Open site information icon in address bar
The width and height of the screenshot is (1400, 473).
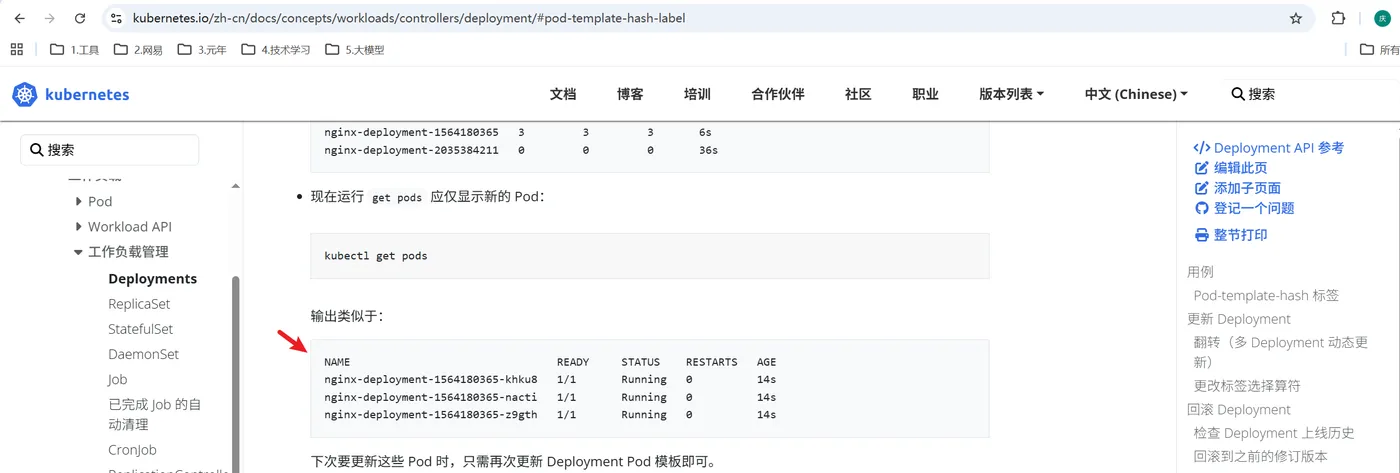click(116, 18)
